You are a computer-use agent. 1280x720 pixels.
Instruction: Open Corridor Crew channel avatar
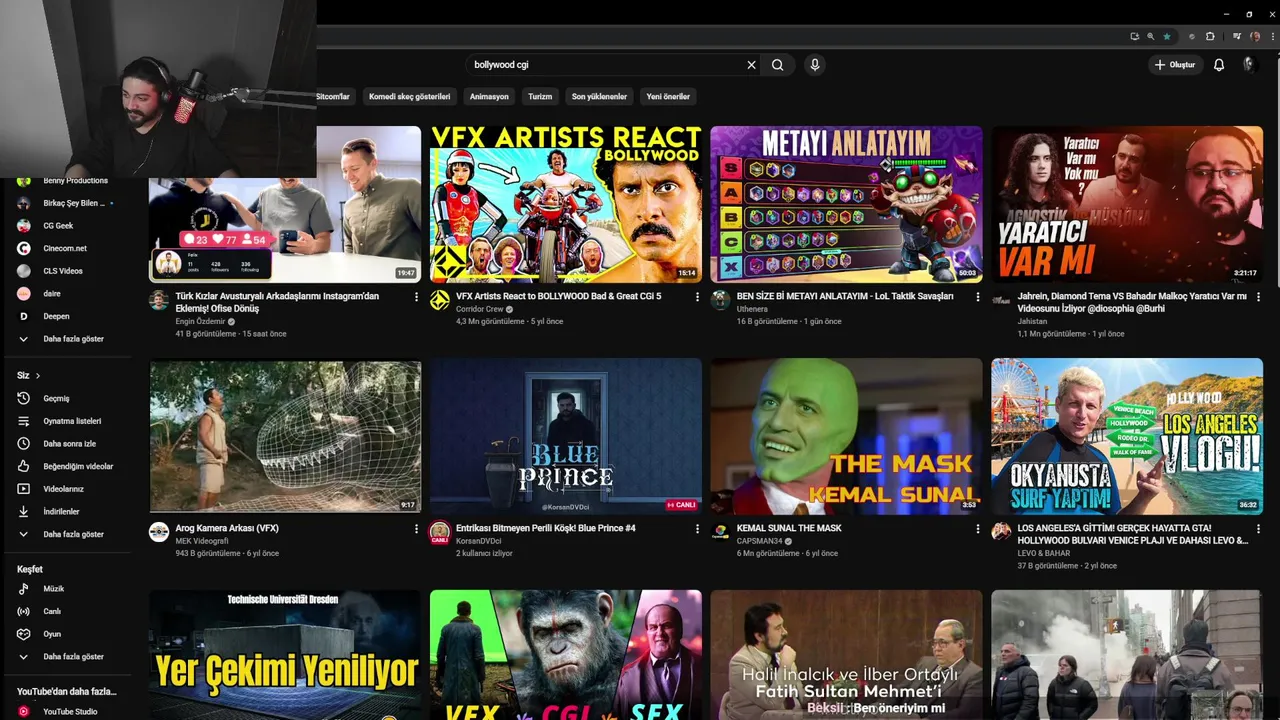(440, 300)
